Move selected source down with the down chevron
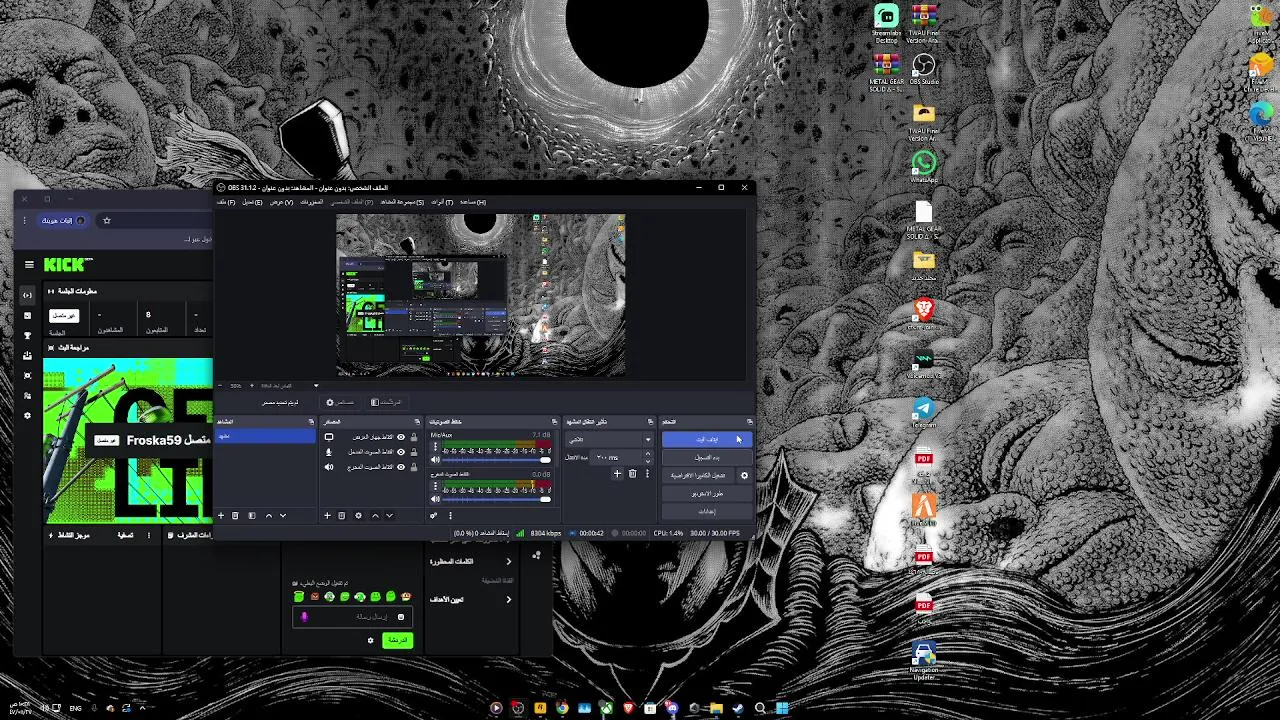The height and width of the screenshot is (720, 1280). [x=389, y=516]
